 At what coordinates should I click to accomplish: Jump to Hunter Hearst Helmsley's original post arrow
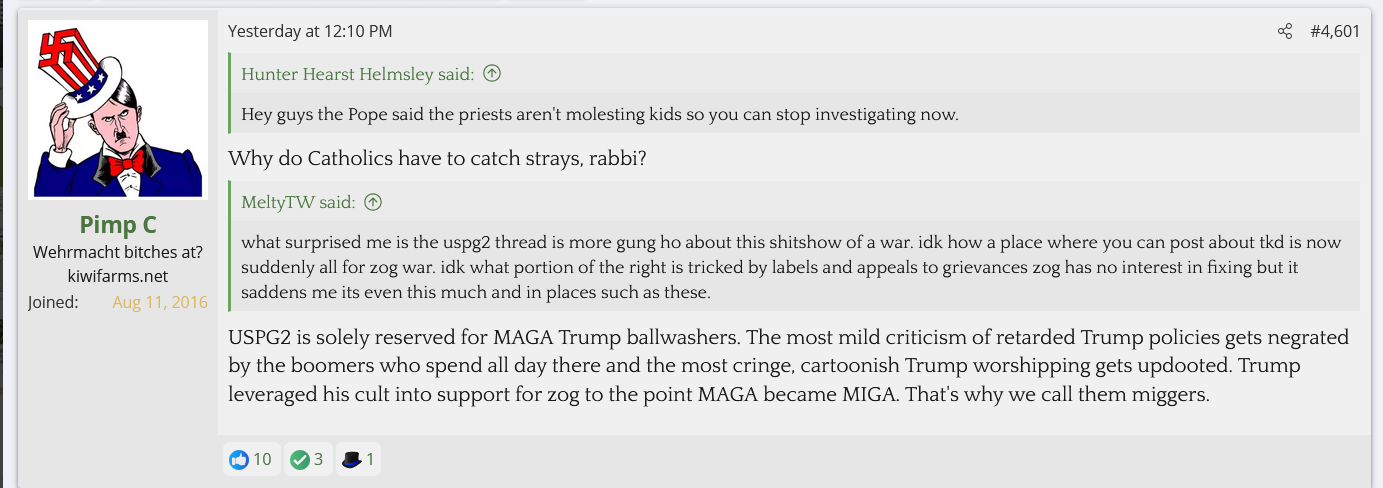pos(492,74)
